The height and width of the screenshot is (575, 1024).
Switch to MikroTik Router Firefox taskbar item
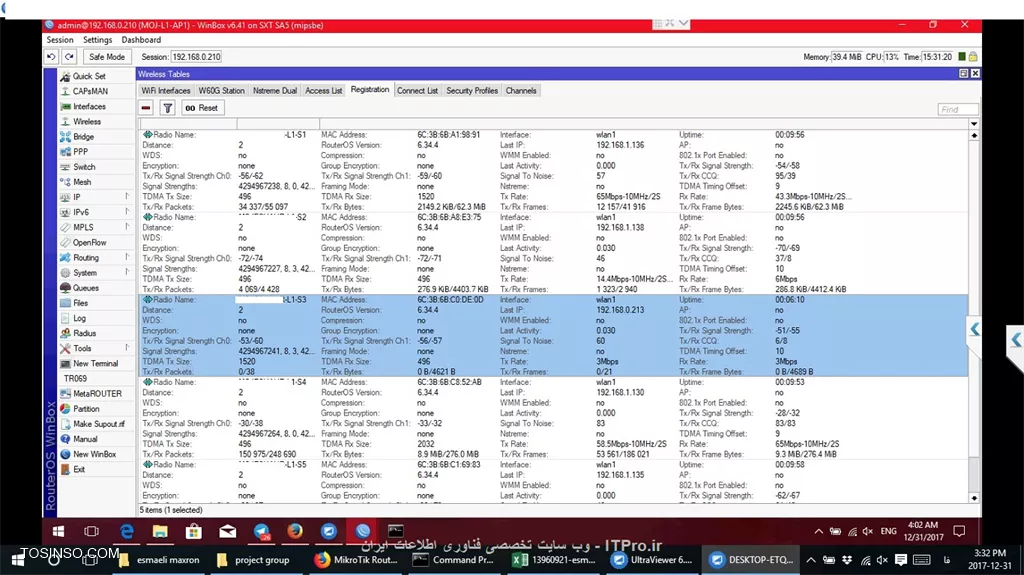pos(357,560)
